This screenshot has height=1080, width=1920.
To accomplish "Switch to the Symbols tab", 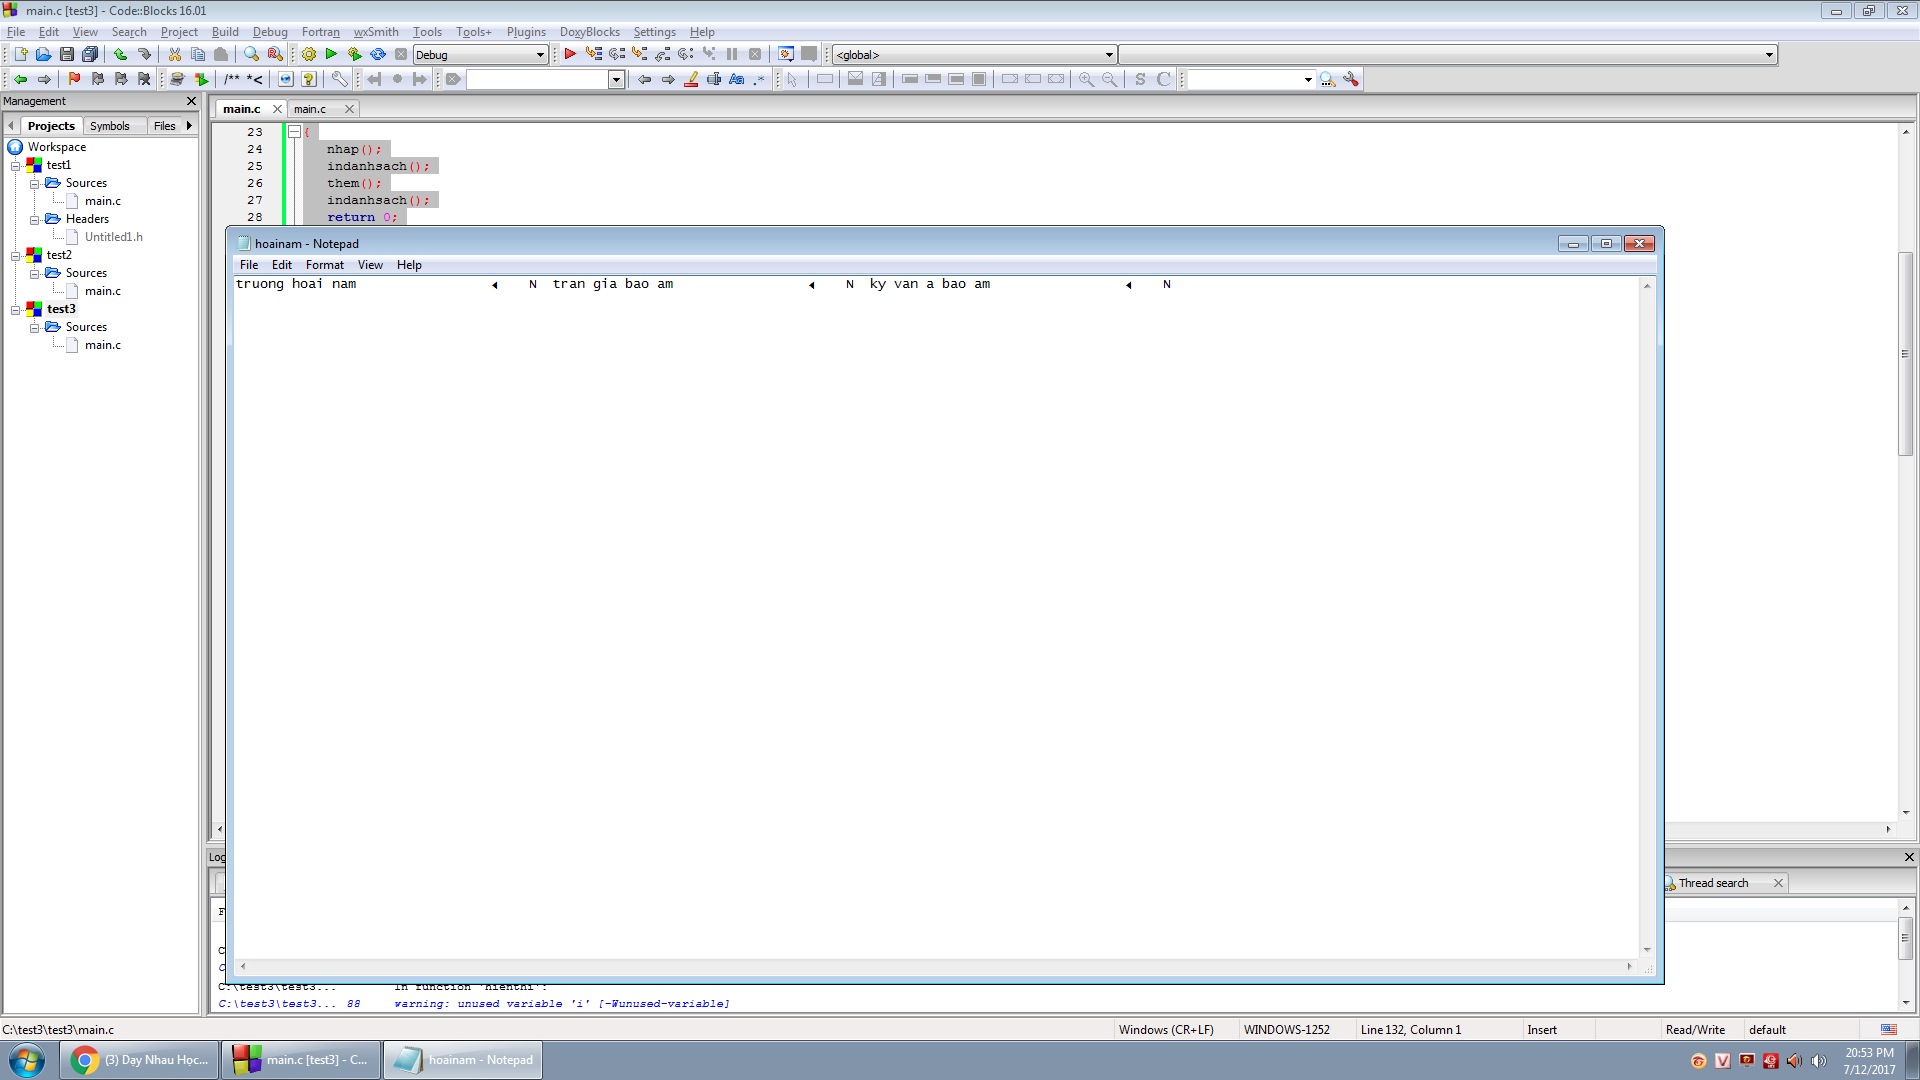I will (109, 126).
